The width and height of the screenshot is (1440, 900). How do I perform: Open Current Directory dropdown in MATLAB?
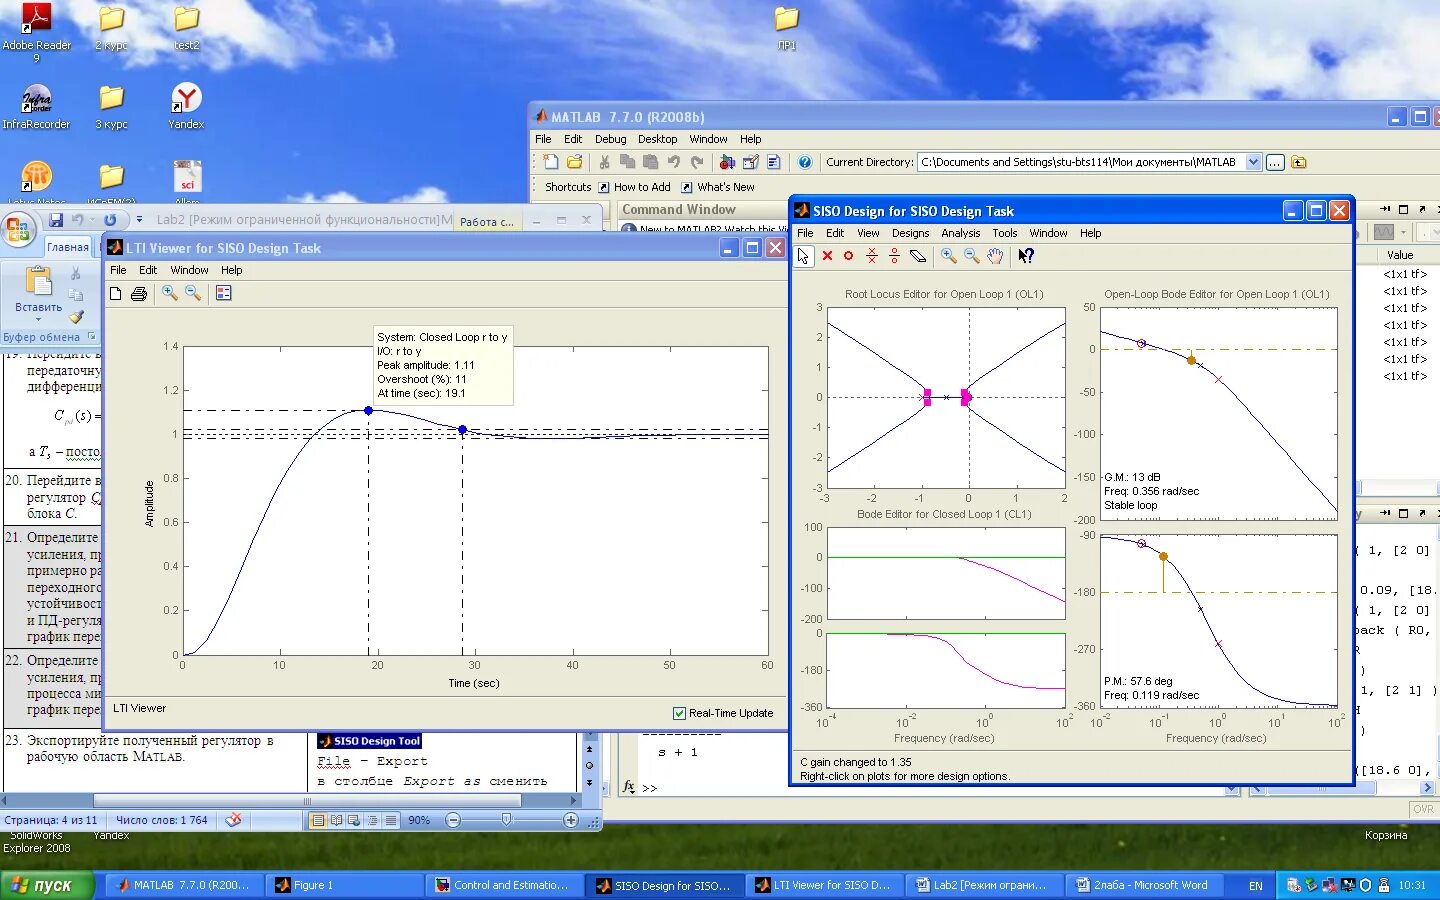[1253, 162]
